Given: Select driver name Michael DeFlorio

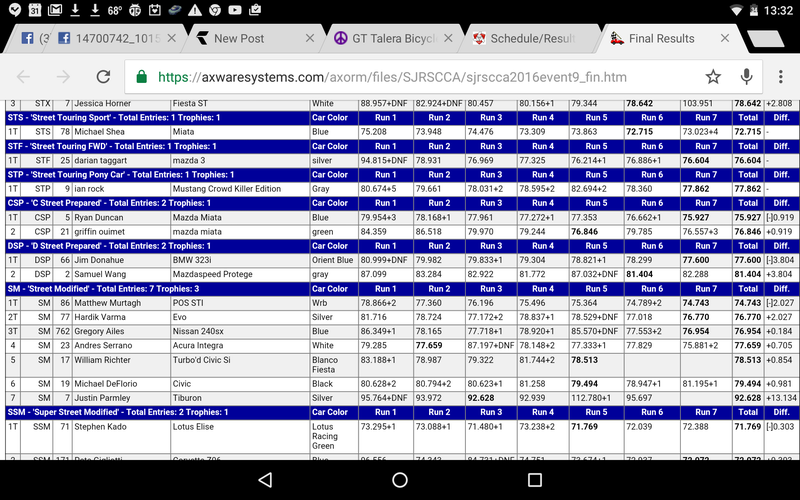Looking at the screenshot, I should click(x=106, y=384).
